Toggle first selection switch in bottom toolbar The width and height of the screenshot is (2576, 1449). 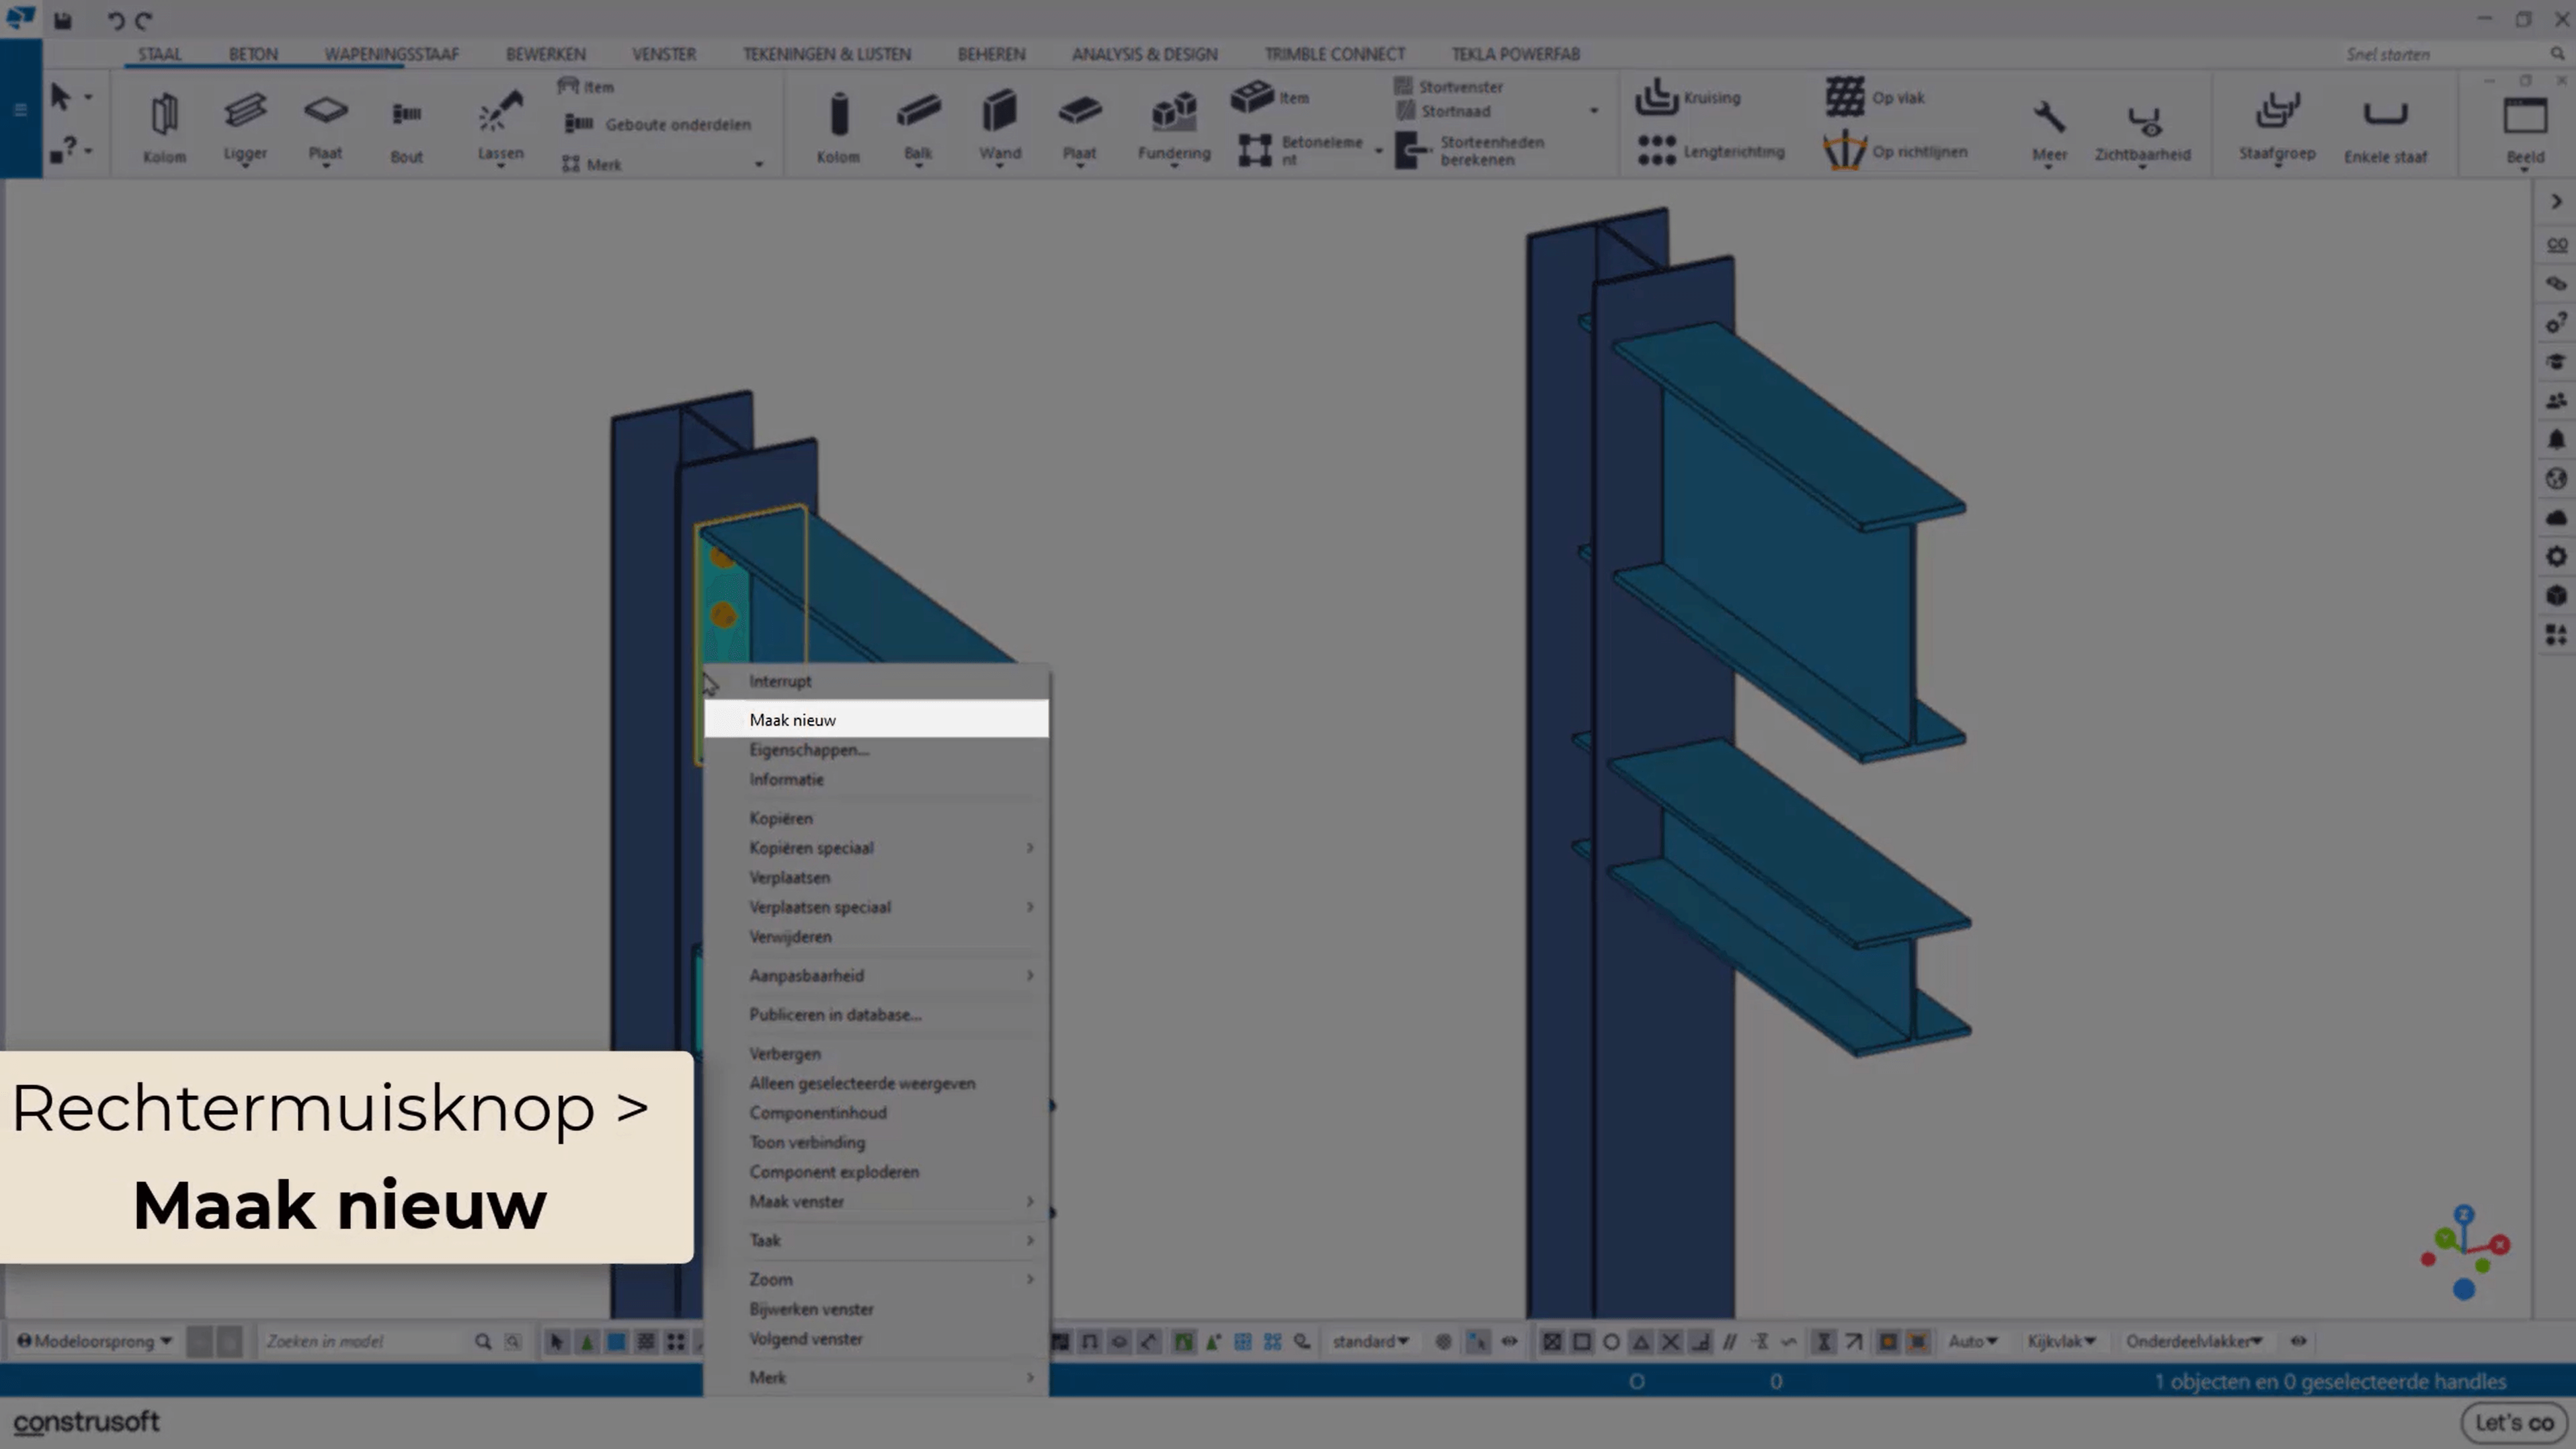coord(557,1342)
